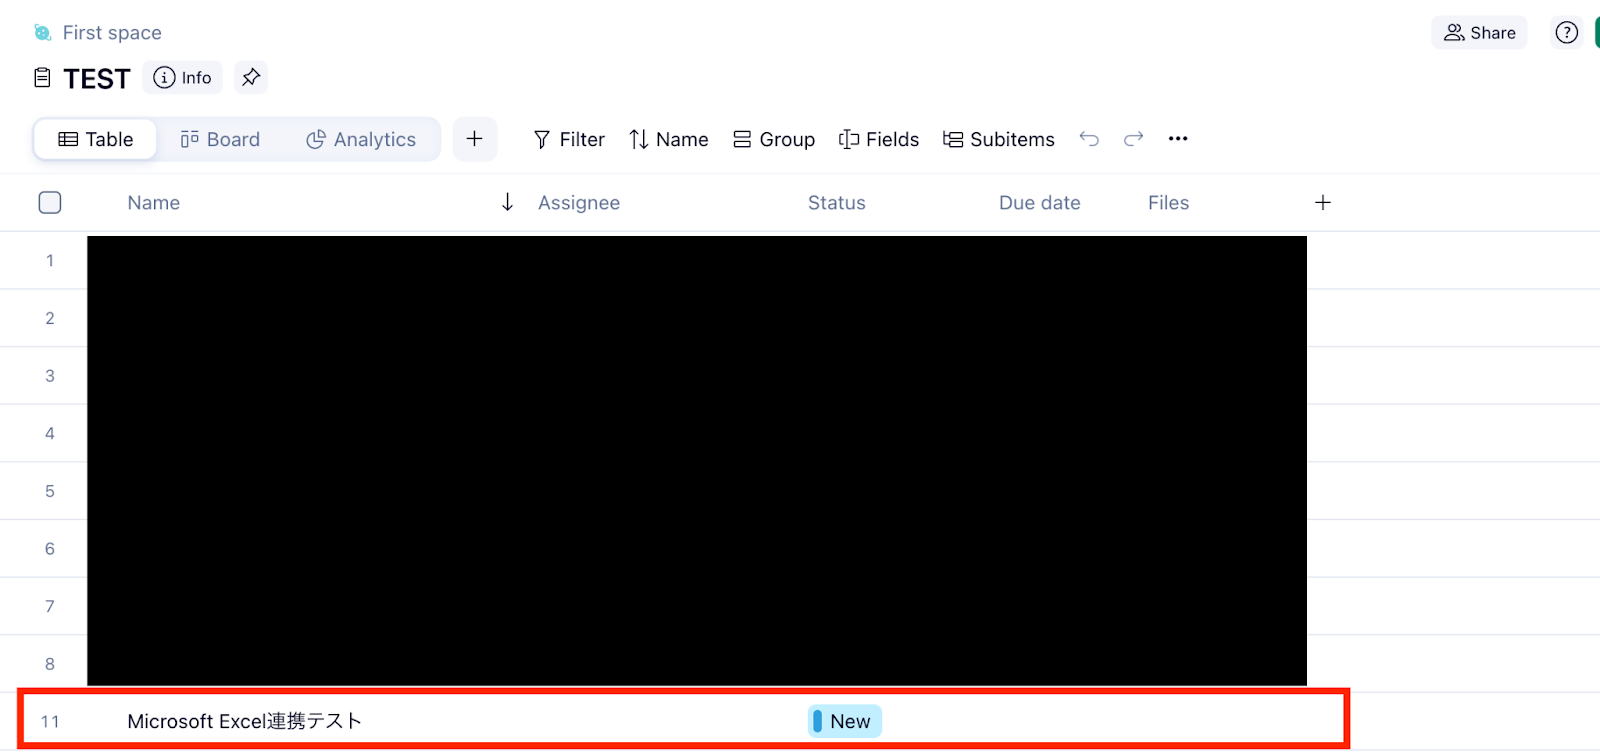The width and height of the screenshot is (1600, 753).
Task: Open the Fields visibility menu
Action: point(879,139)
